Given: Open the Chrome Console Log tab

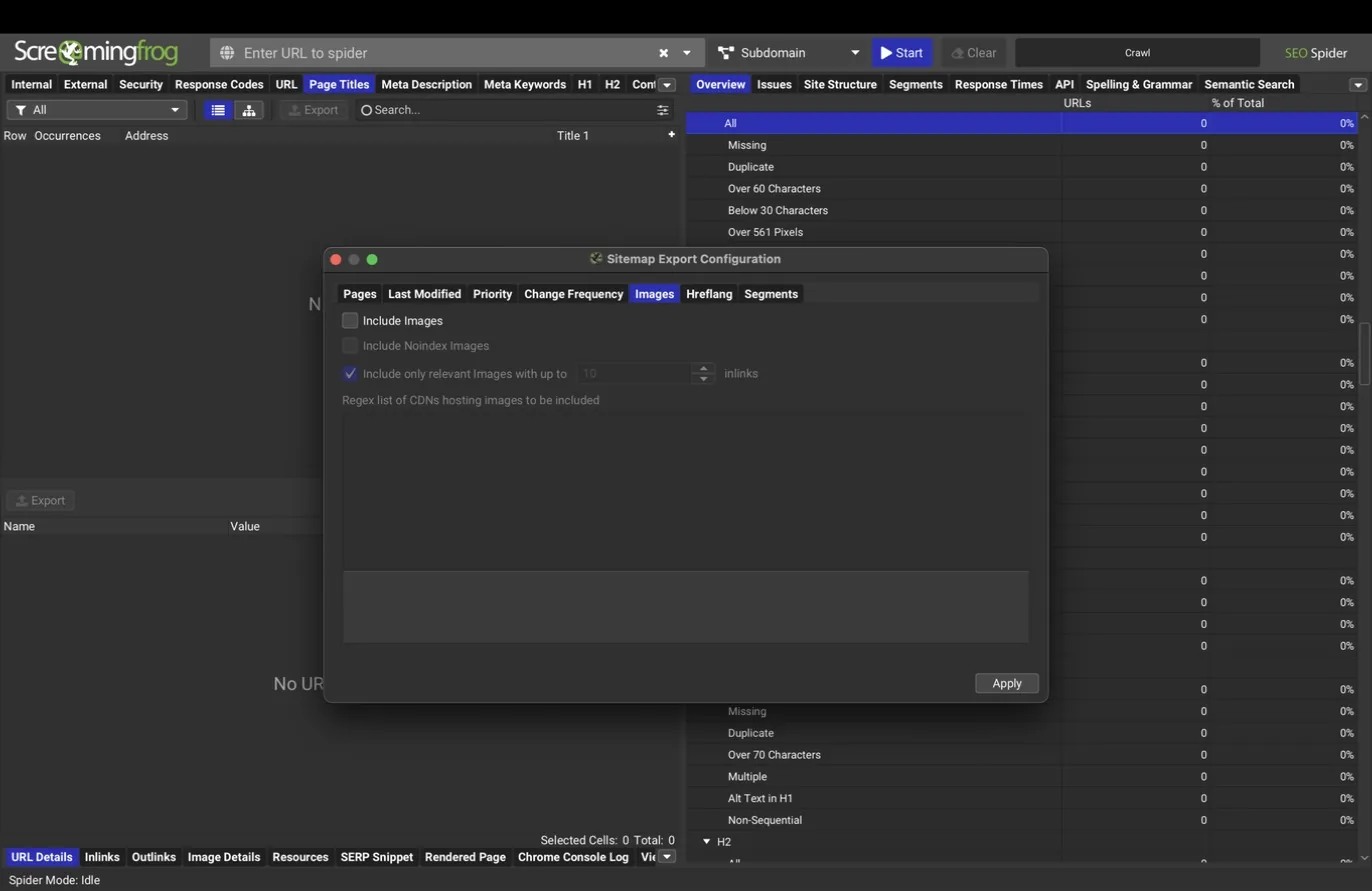Looking at the screenshot, I should coord(573,857).
